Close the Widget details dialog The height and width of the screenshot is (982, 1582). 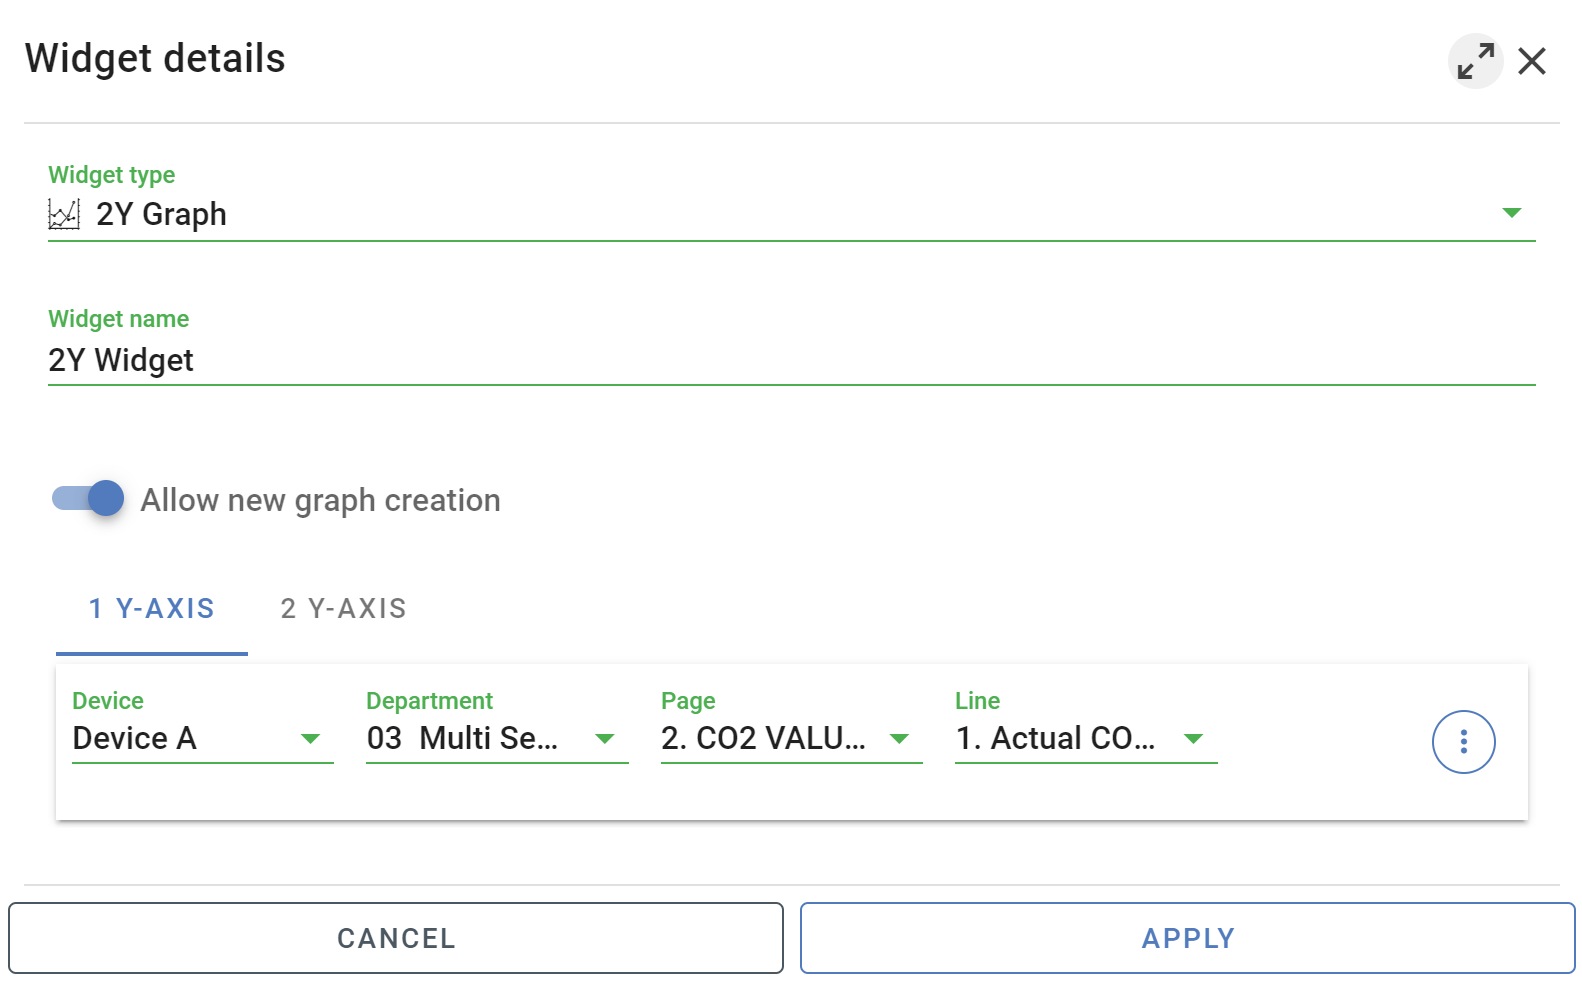pos(1531,61)
